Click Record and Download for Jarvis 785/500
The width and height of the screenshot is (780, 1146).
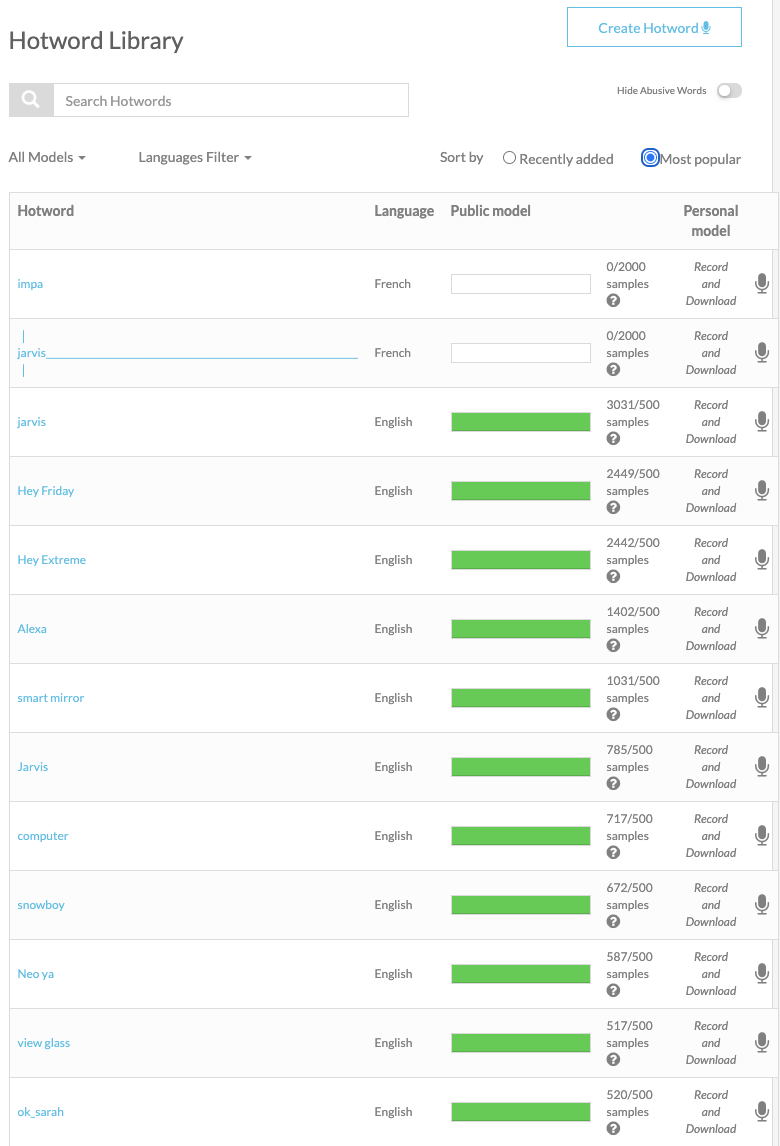tap(711, 767)
